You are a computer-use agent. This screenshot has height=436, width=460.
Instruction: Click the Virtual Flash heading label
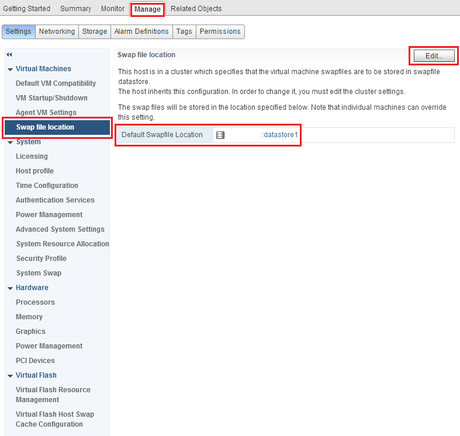coord(36,375)
